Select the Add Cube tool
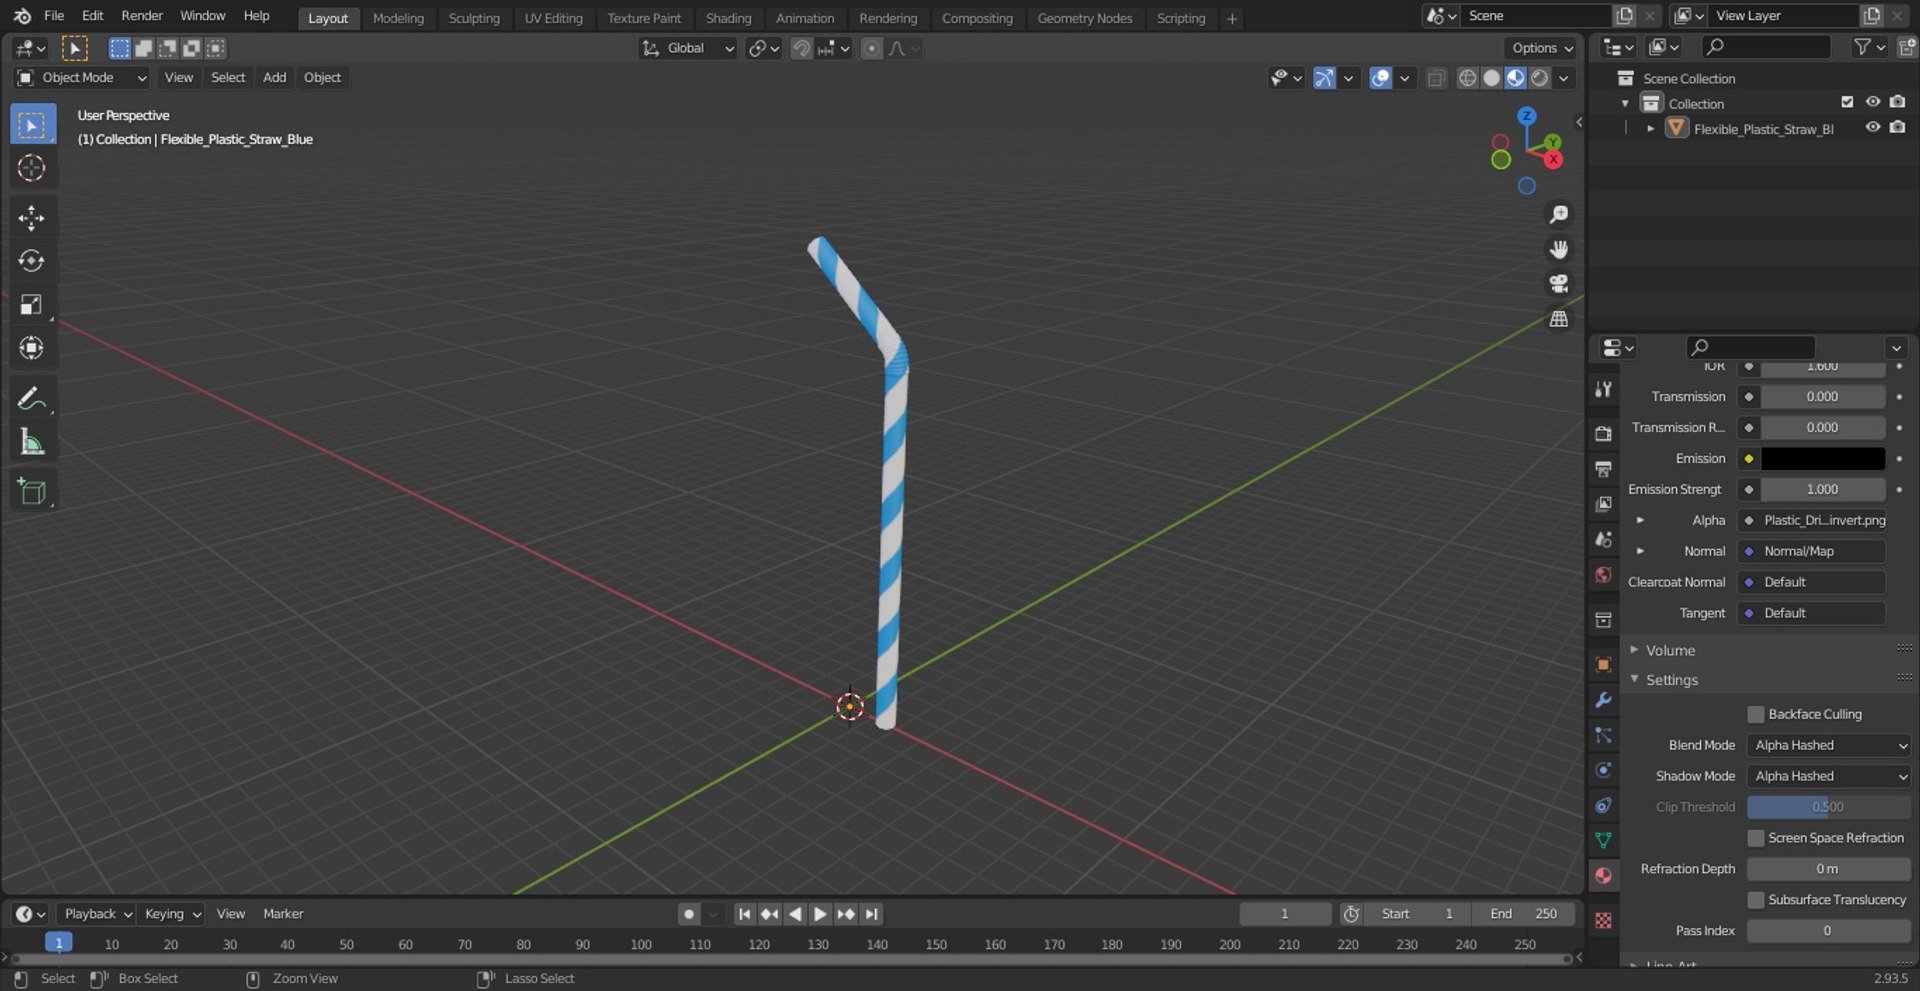Screen dimensions: 1920x991 32,491
